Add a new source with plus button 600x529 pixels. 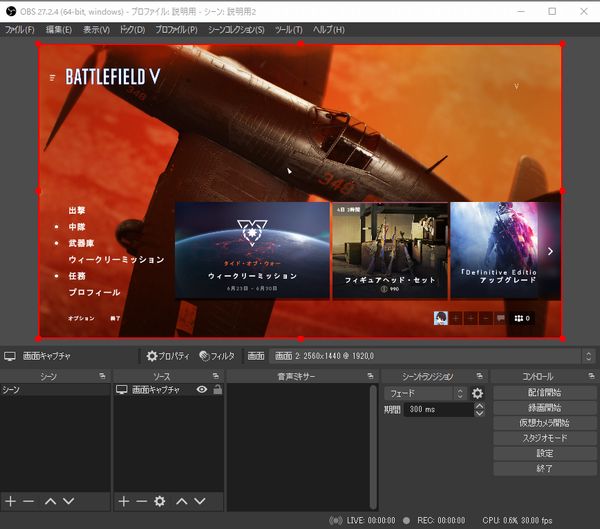pos(124,501)
